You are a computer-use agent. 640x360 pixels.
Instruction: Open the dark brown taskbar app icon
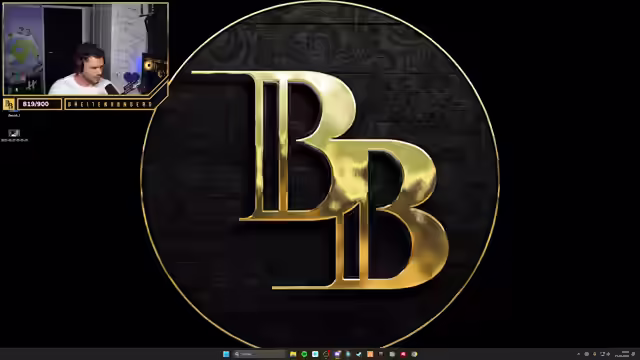[381, 354]
